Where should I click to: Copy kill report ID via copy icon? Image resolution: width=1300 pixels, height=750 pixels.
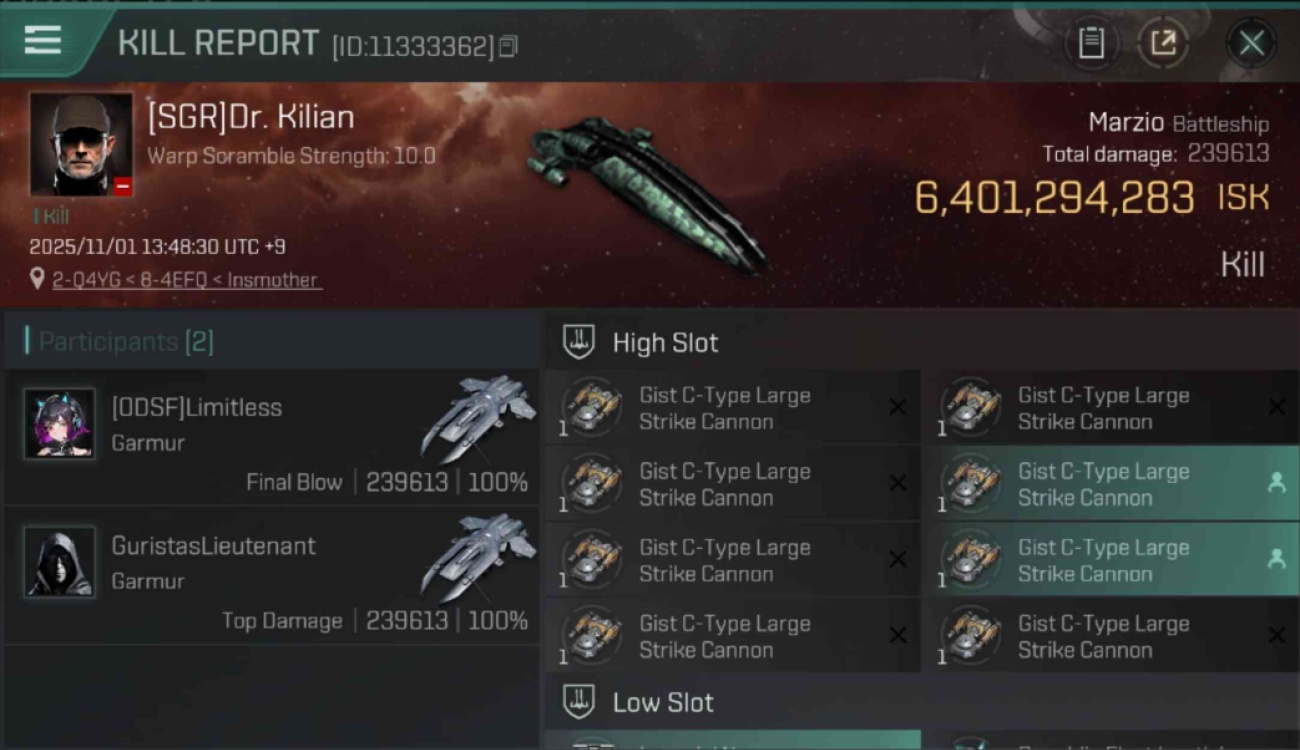pos(508,46)
